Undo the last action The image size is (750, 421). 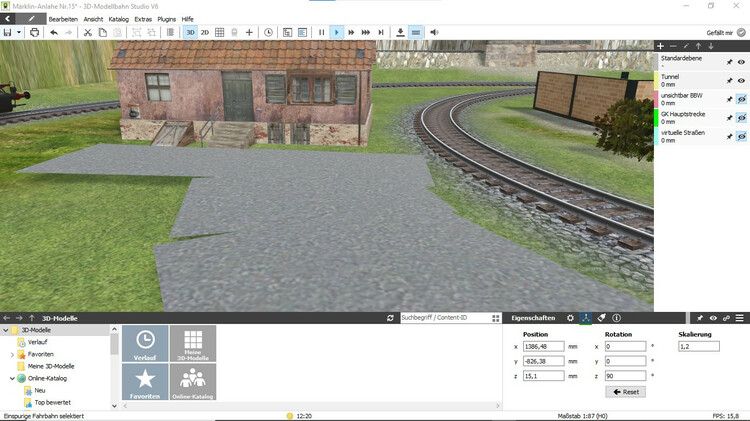click(x=54, y=33)
